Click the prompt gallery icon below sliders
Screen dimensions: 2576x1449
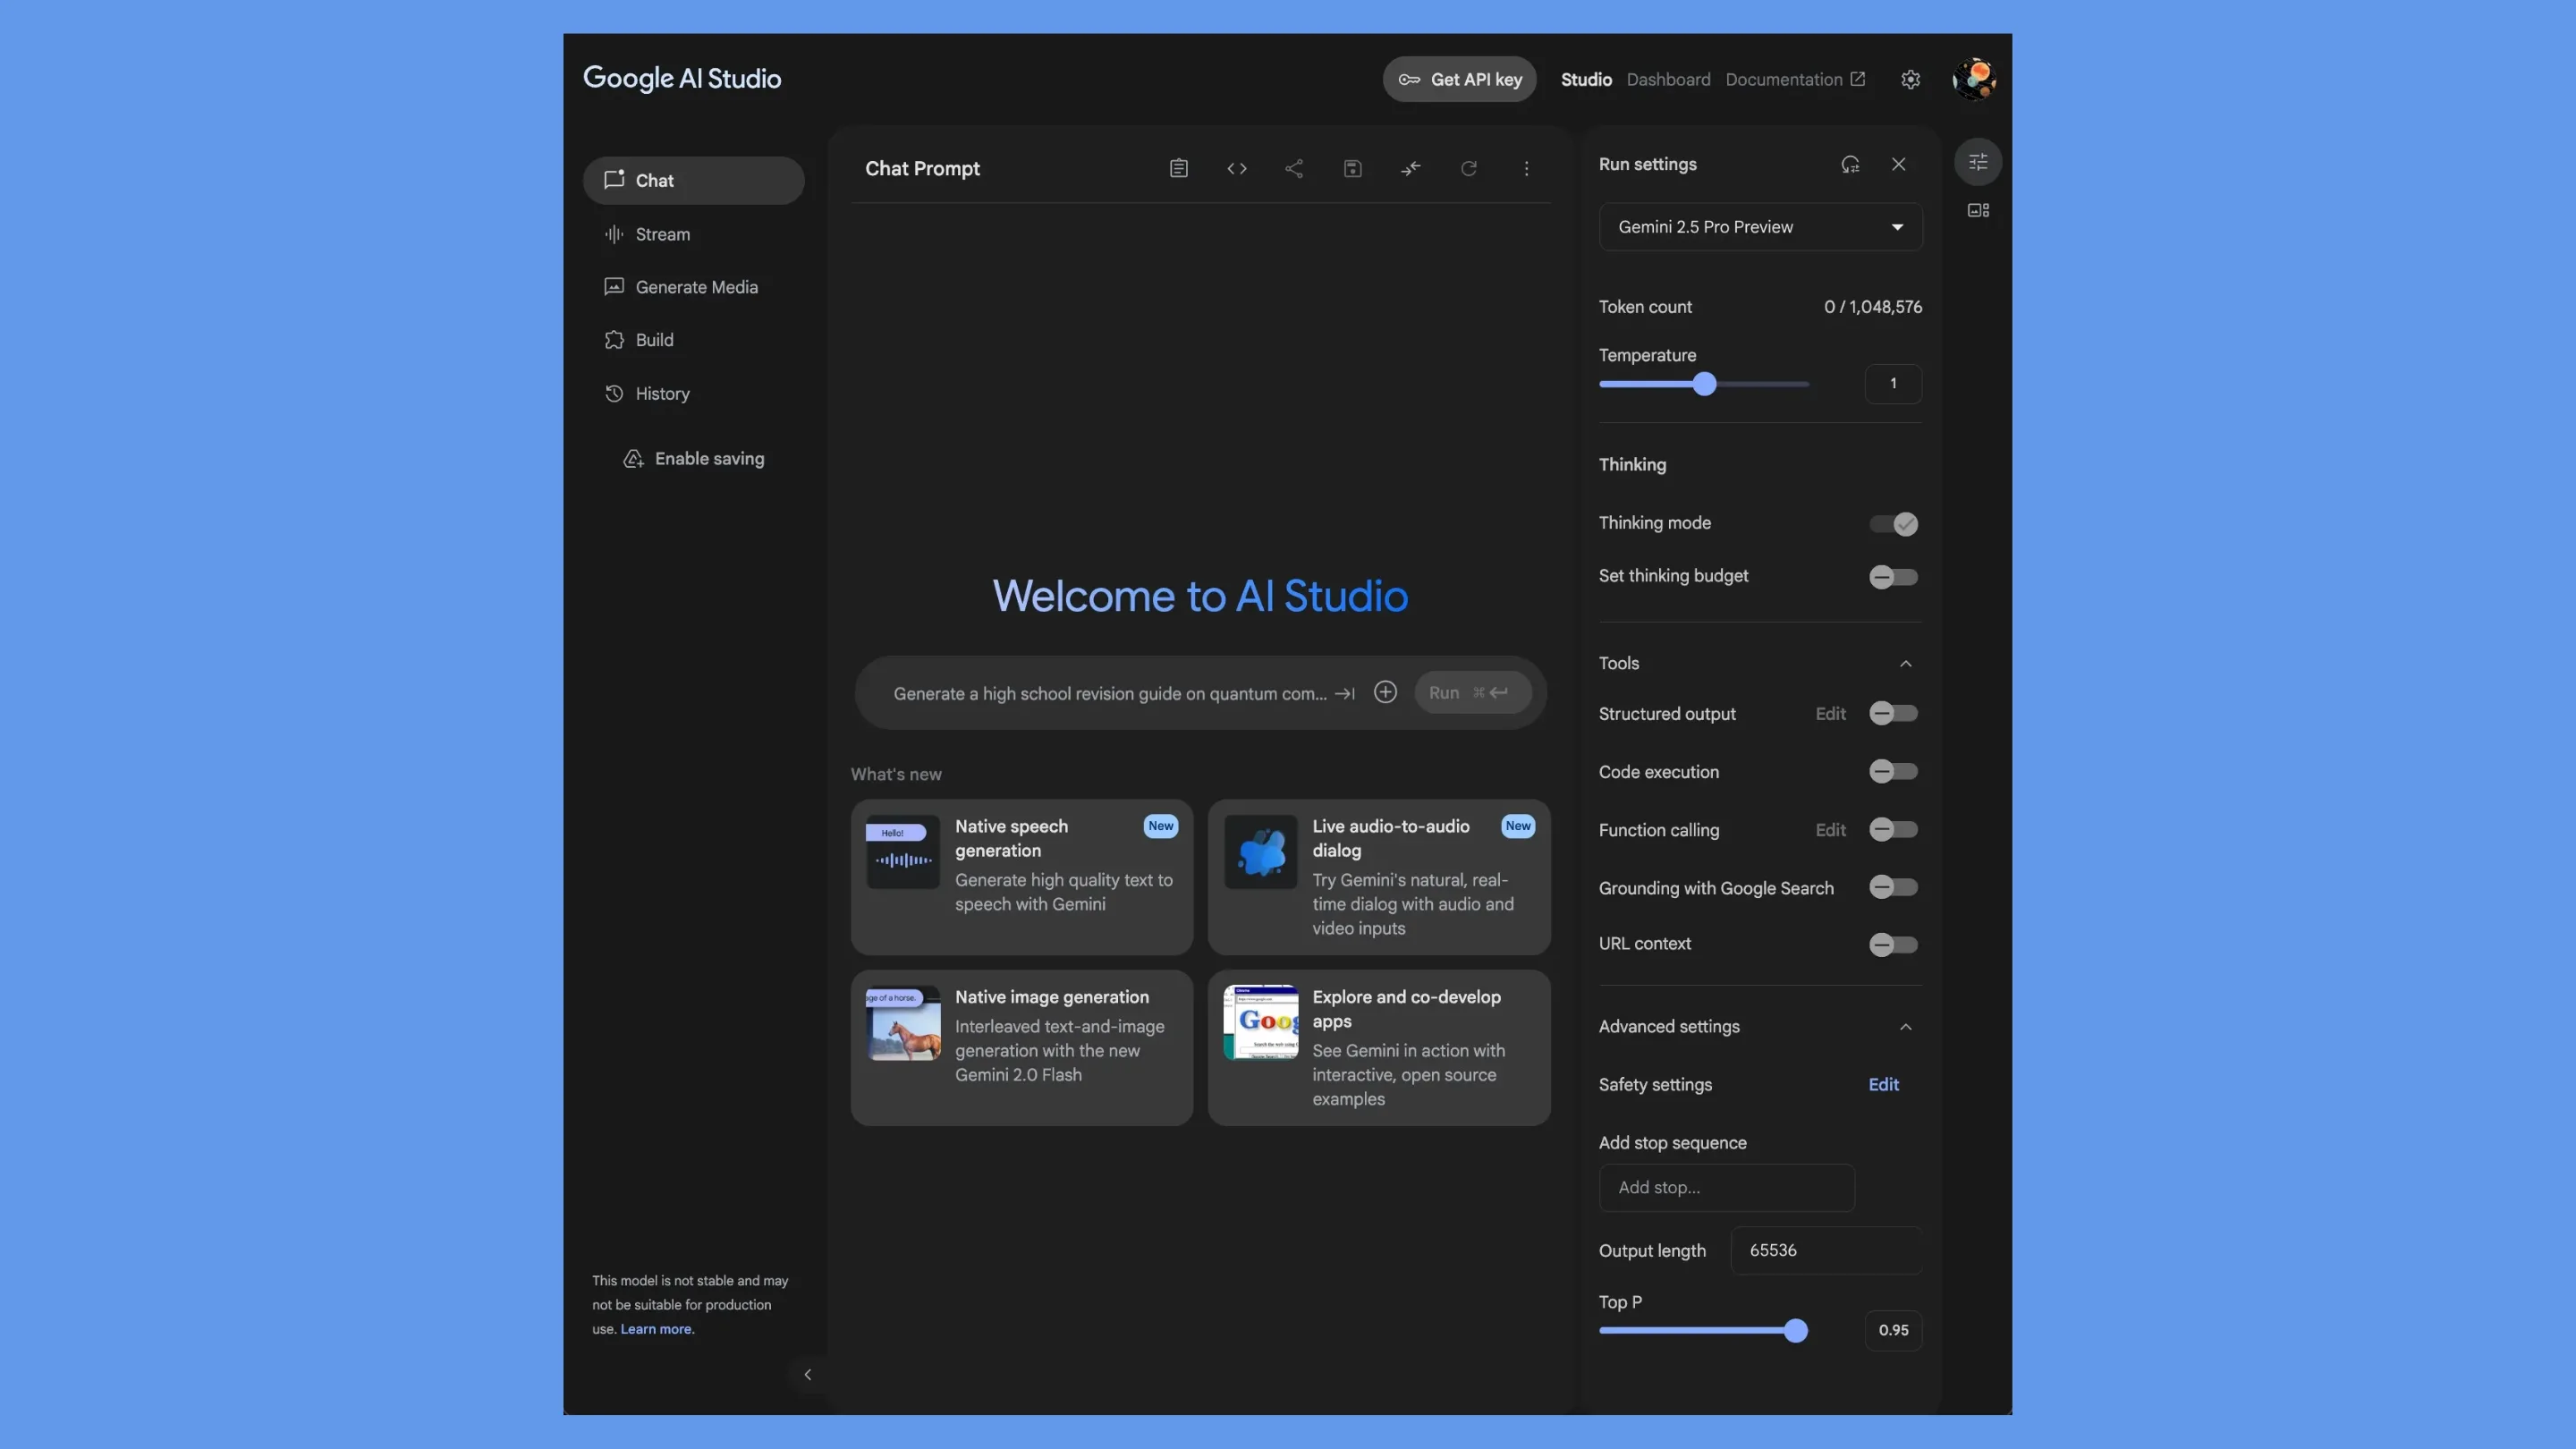(1978, 210)
